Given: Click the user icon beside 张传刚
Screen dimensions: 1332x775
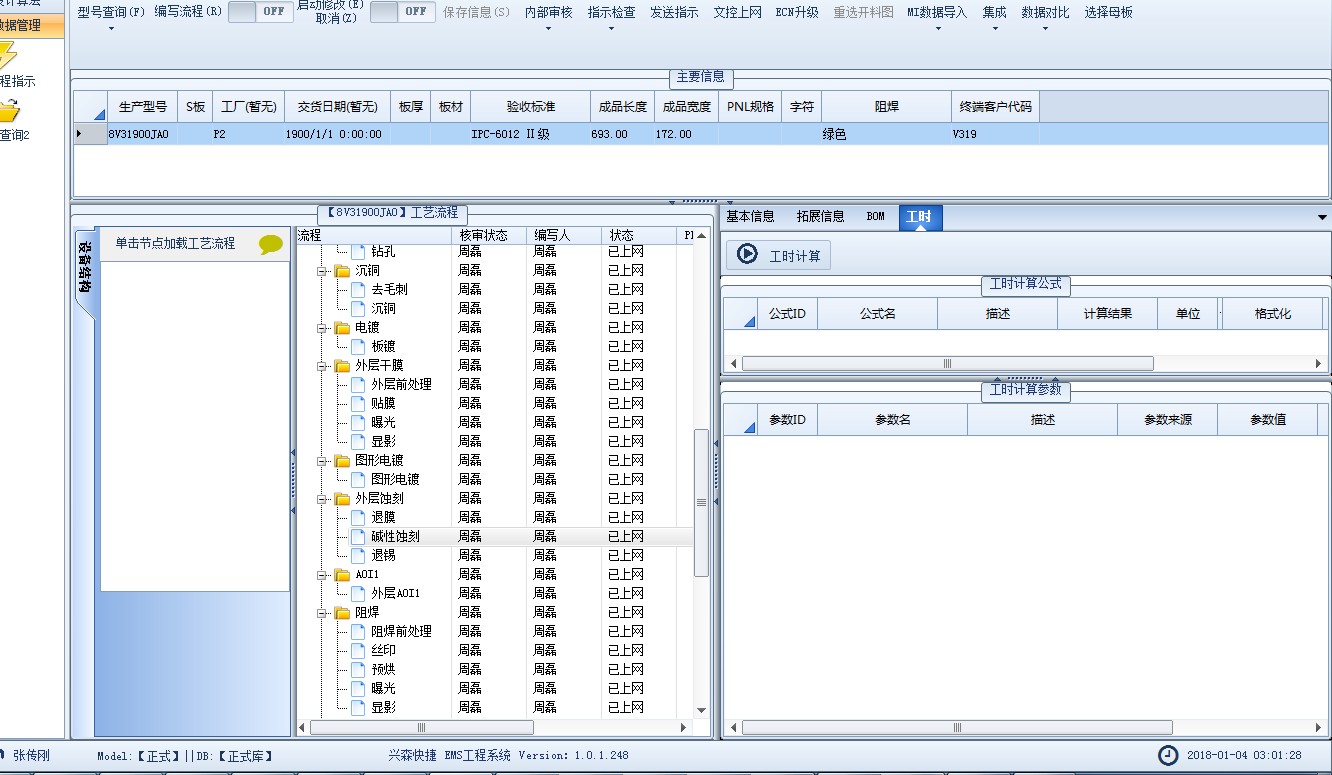Looking at the screenshot, I should (x=3, y=755).
